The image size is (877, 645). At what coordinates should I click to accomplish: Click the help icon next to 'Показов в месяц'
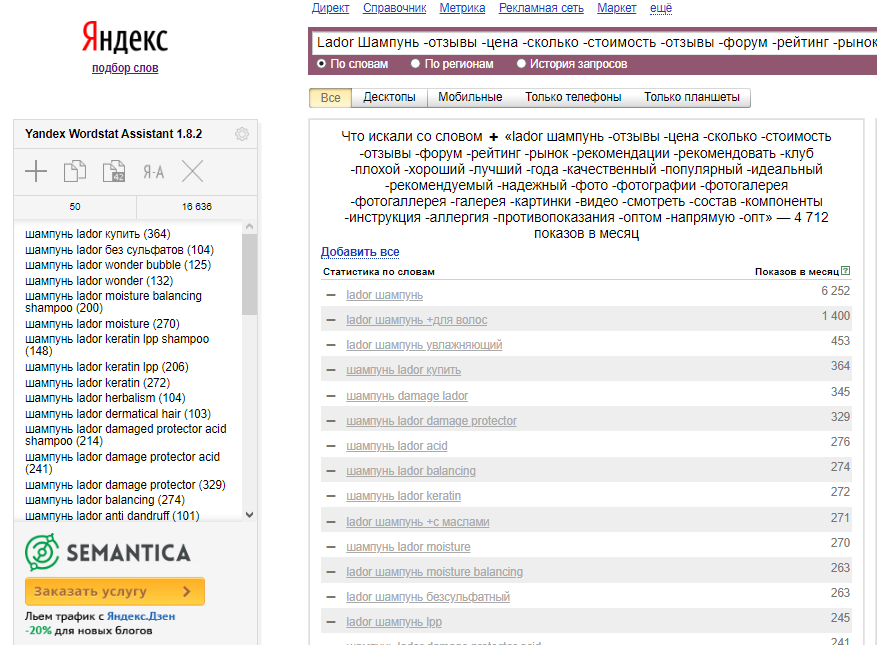tap(846, 271)
